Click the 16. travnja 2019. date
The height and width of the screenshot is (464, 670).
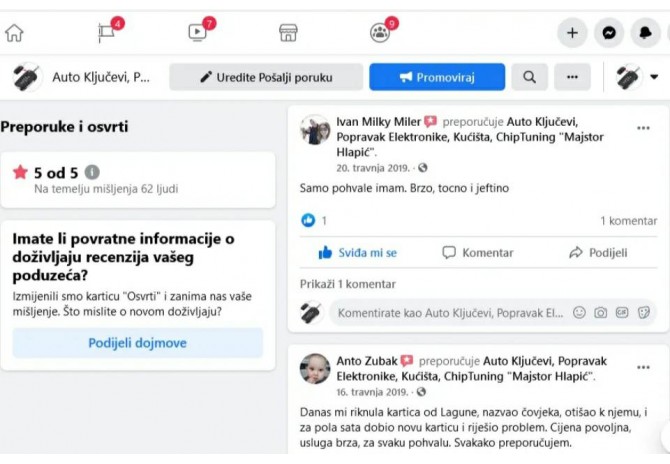click(x=372, y=392)
